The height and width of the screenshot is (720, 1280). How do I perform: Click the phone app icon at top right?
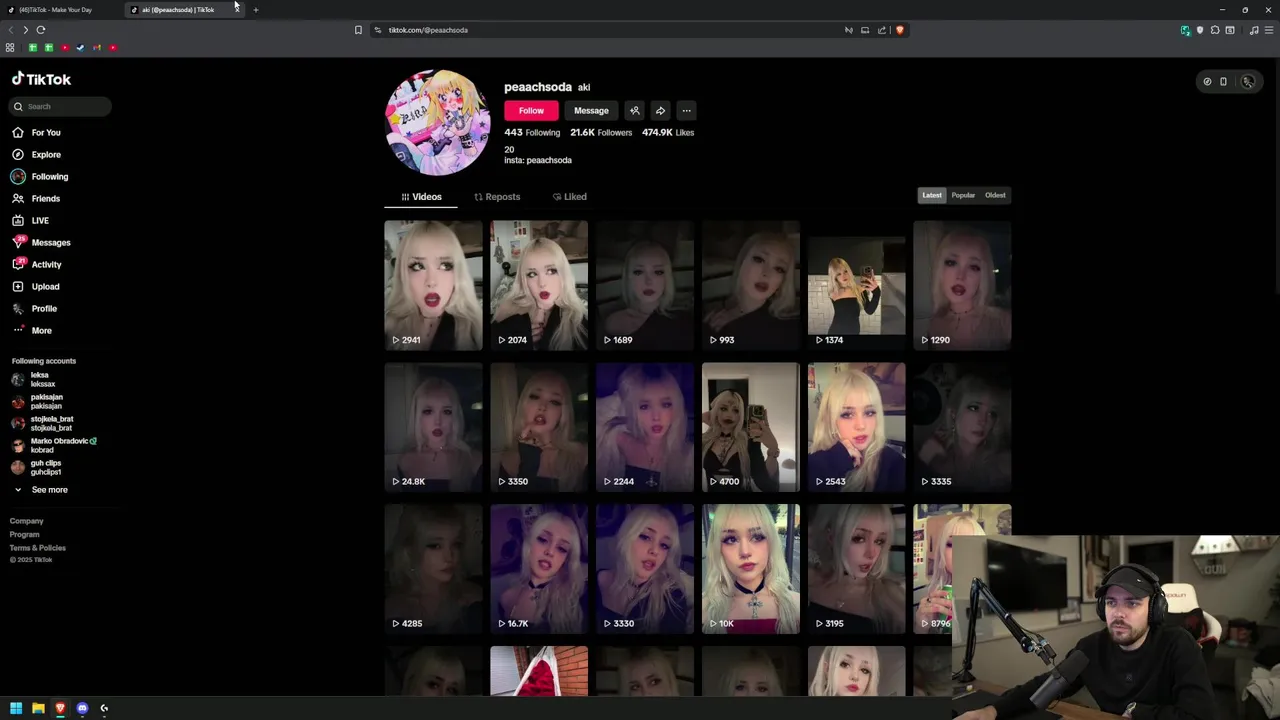click(x=1223, y=82)
